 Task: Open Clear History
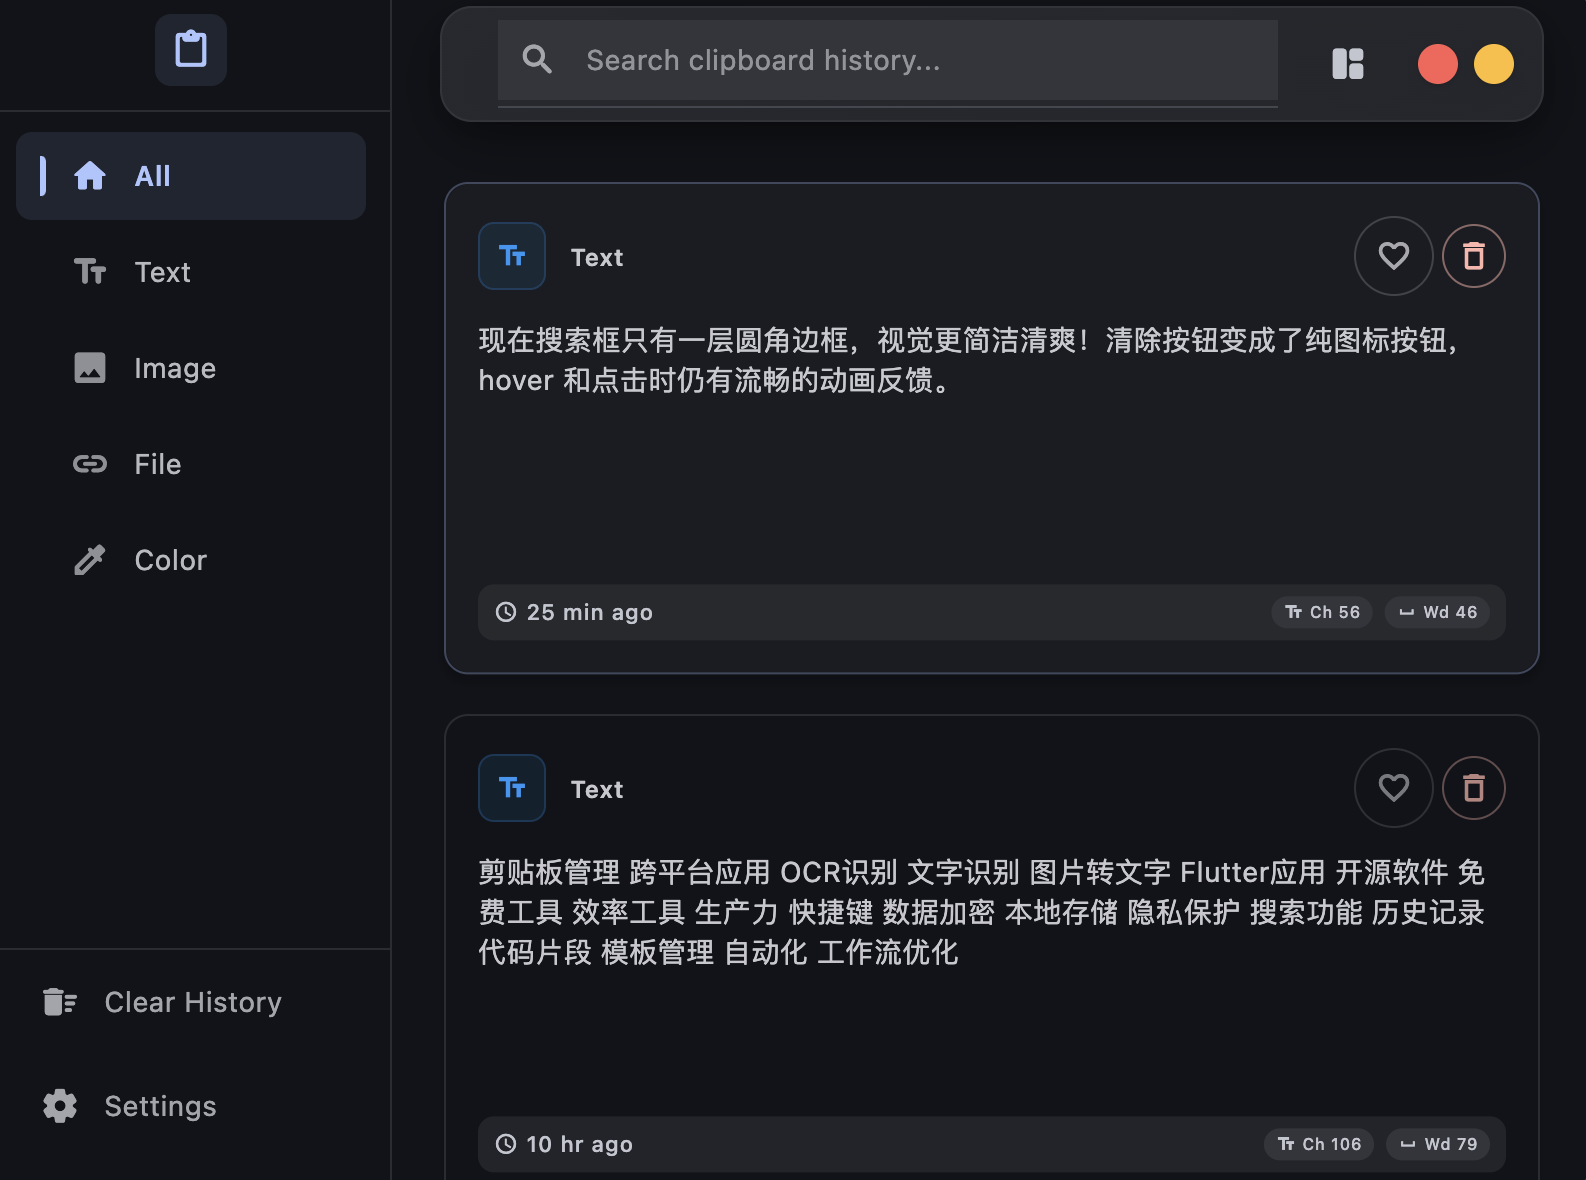(191, 1002)
